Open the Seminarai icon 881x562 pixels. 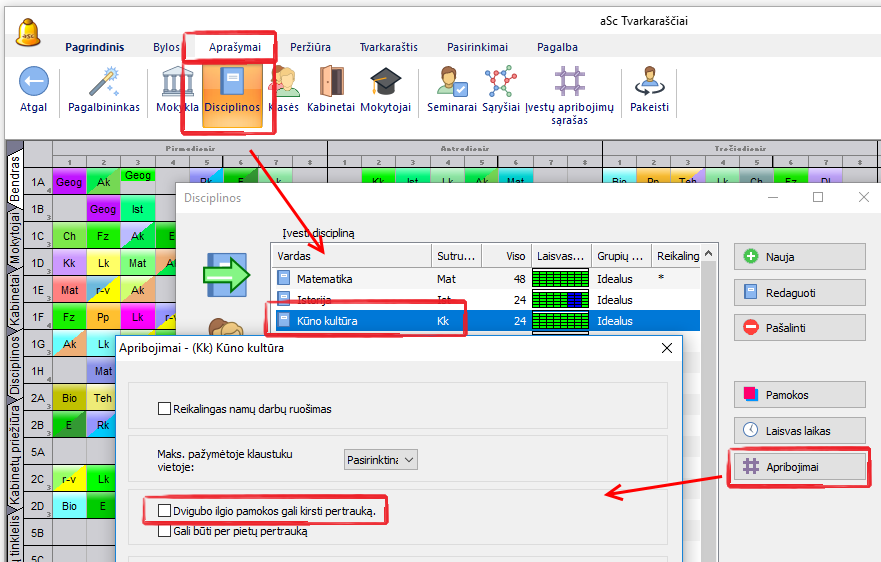(451, 84)
